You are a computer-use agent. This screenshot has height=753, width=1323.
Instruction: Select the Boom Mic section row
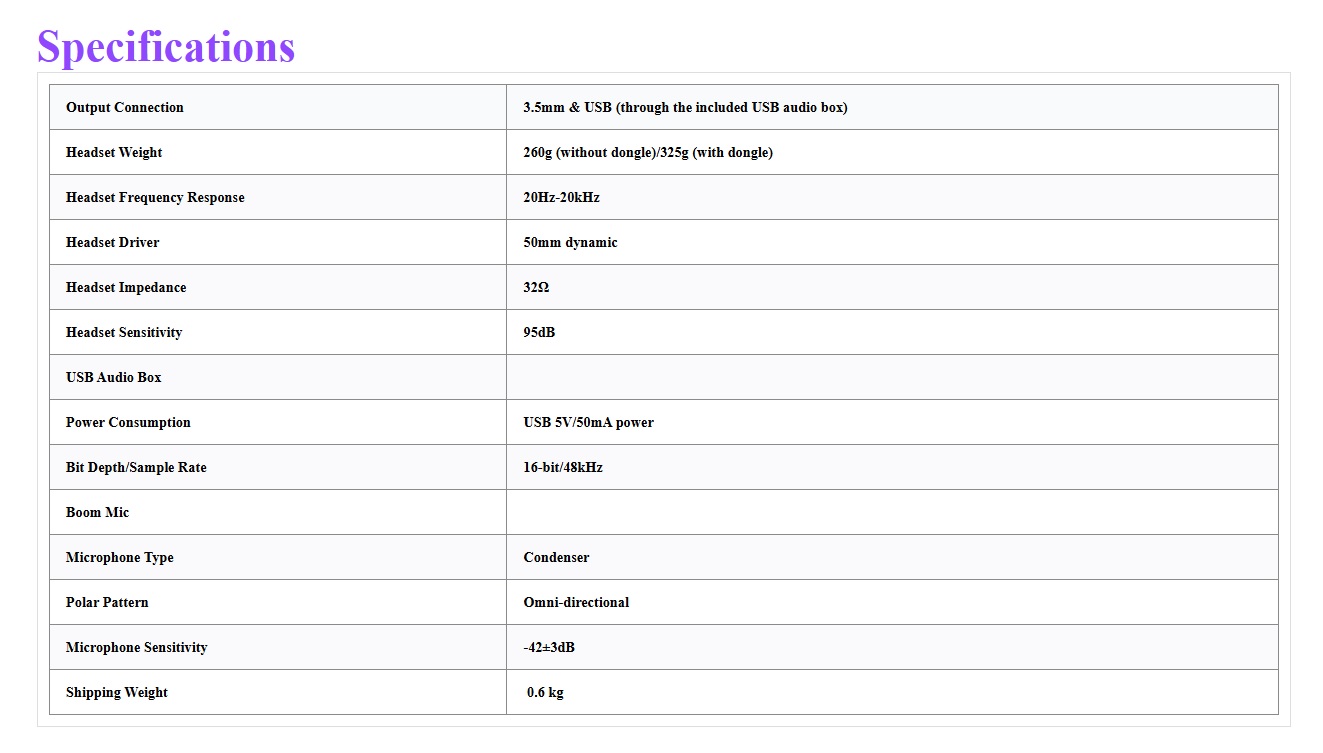664,512
